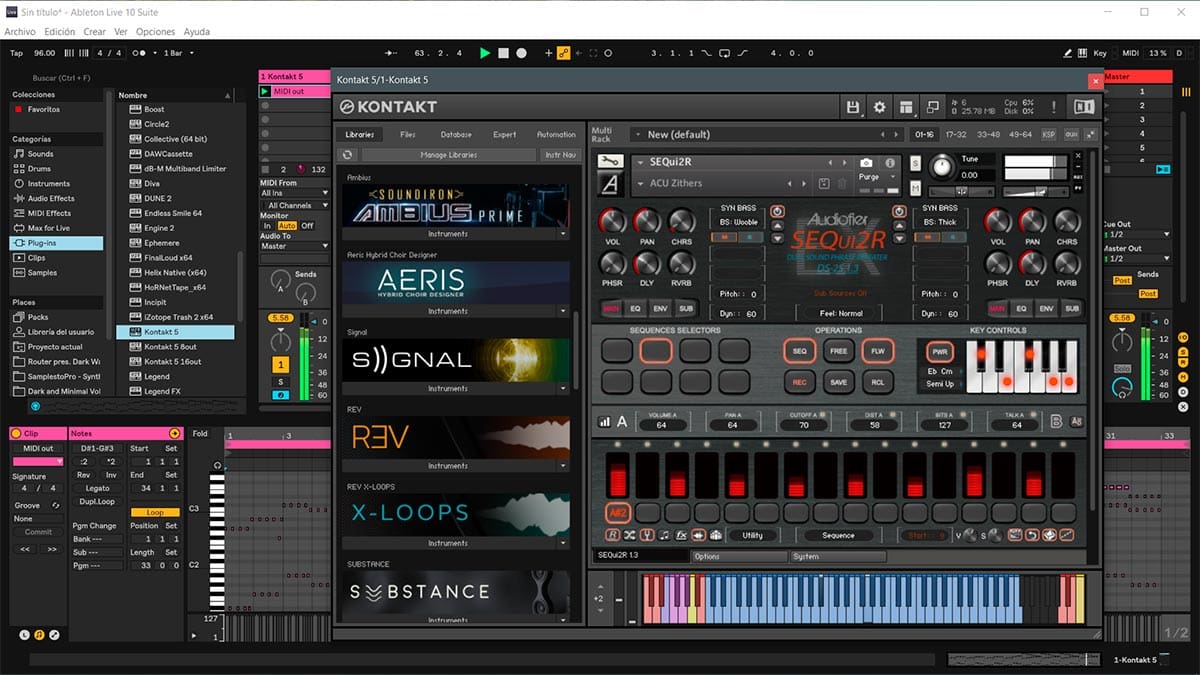
Task: Toggle the instrument solo S button
Action: point(916,163)
